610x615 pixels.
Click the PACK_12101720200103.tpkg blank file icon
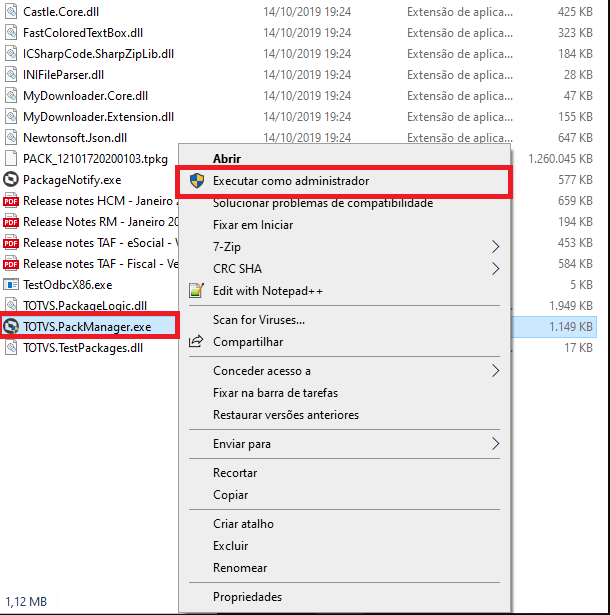coord(11,158)
